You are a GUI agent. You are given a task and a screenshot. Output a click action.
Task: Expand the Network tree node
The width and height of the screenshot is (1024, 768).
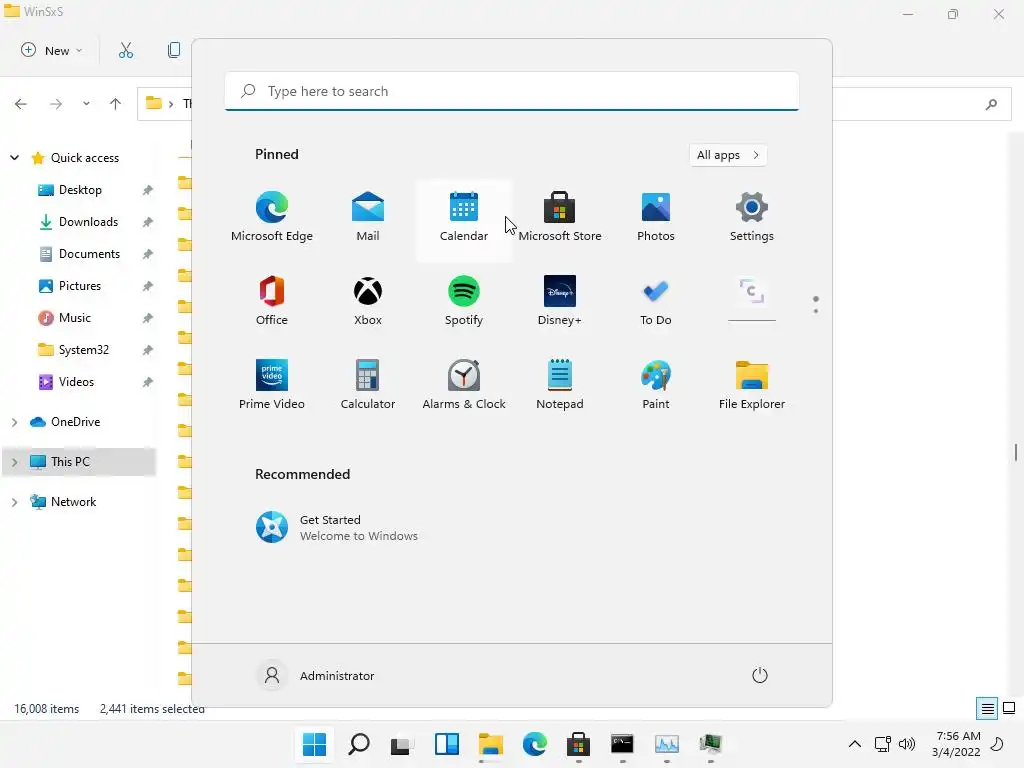14,502
